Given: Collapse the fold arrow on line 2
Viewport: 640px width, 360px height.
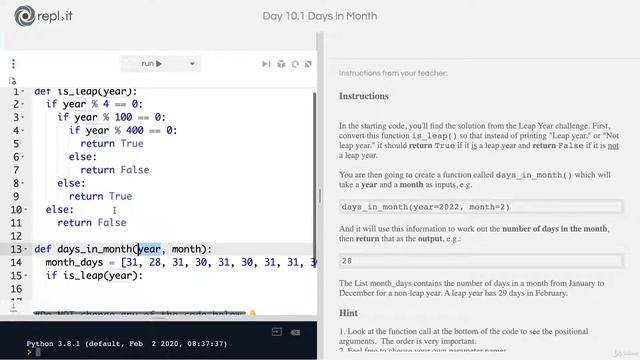Looking at the screenshot, I should point(23,104).
